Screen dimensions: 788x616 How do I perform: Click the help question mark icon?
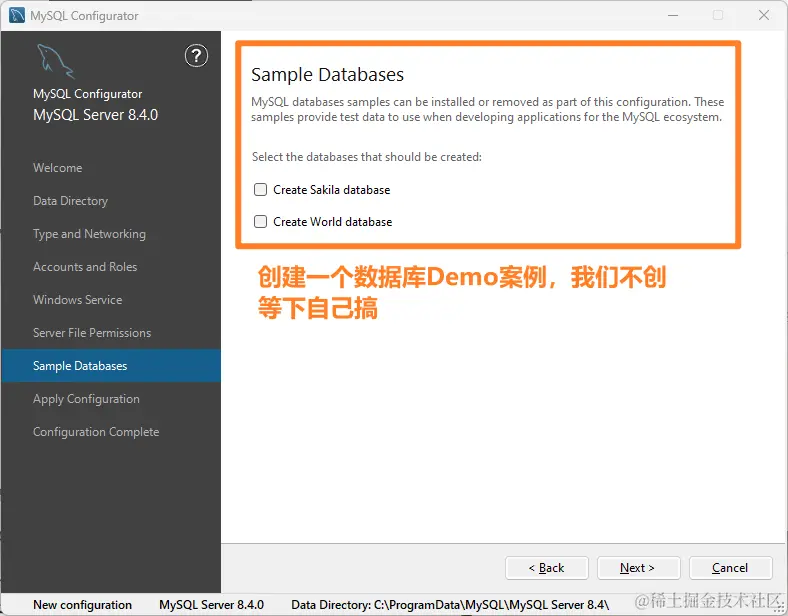196,56
